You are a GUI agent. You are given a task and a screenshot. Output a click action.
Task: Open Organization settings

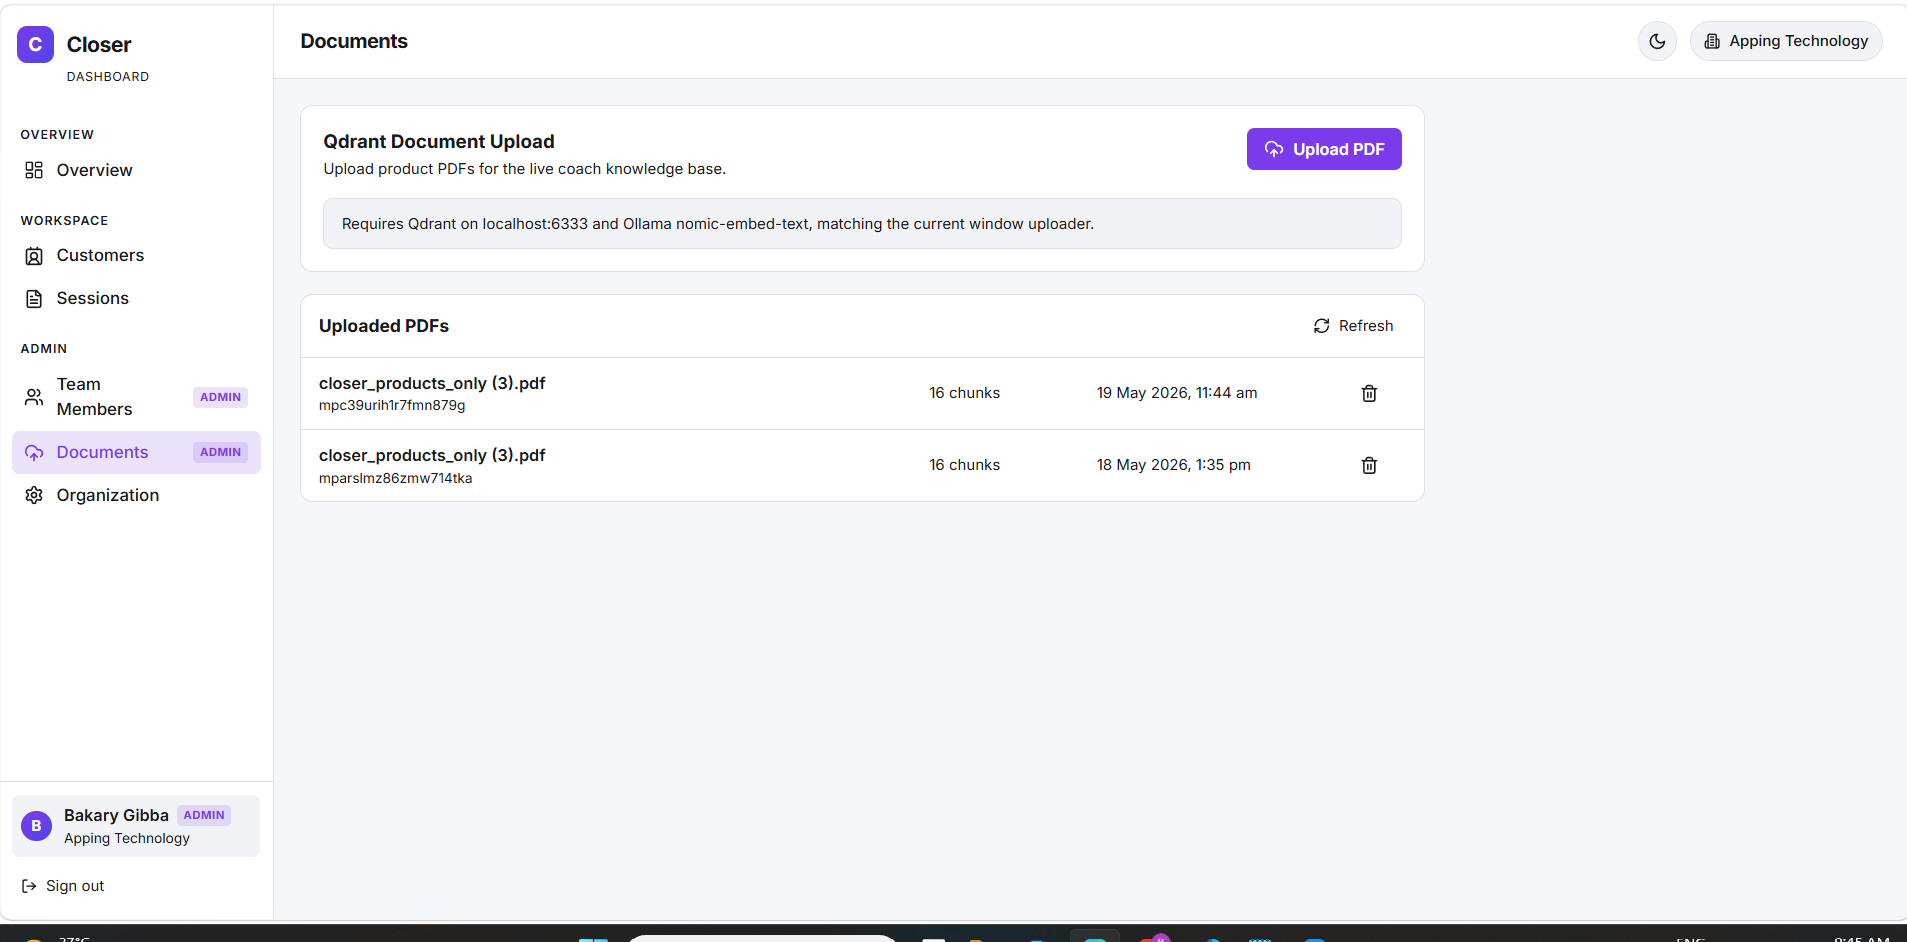136,495
